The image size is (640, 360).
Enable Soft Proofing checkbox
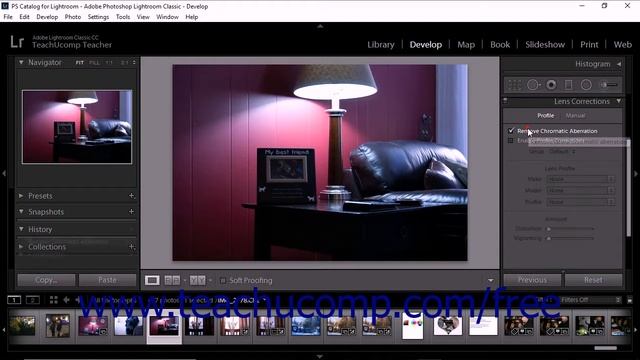click(x=222, y=280)
